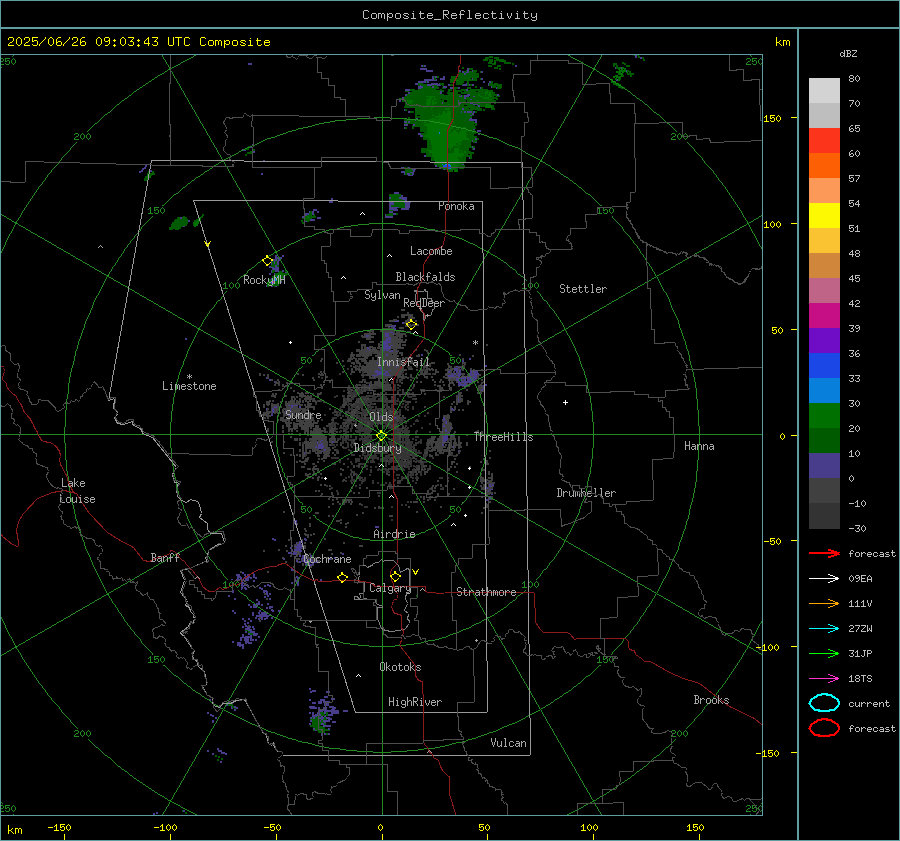Image resolution: width=900 pixels, height=841 pixels.
Task: Click the Hanna label
Action: (699, 446)
